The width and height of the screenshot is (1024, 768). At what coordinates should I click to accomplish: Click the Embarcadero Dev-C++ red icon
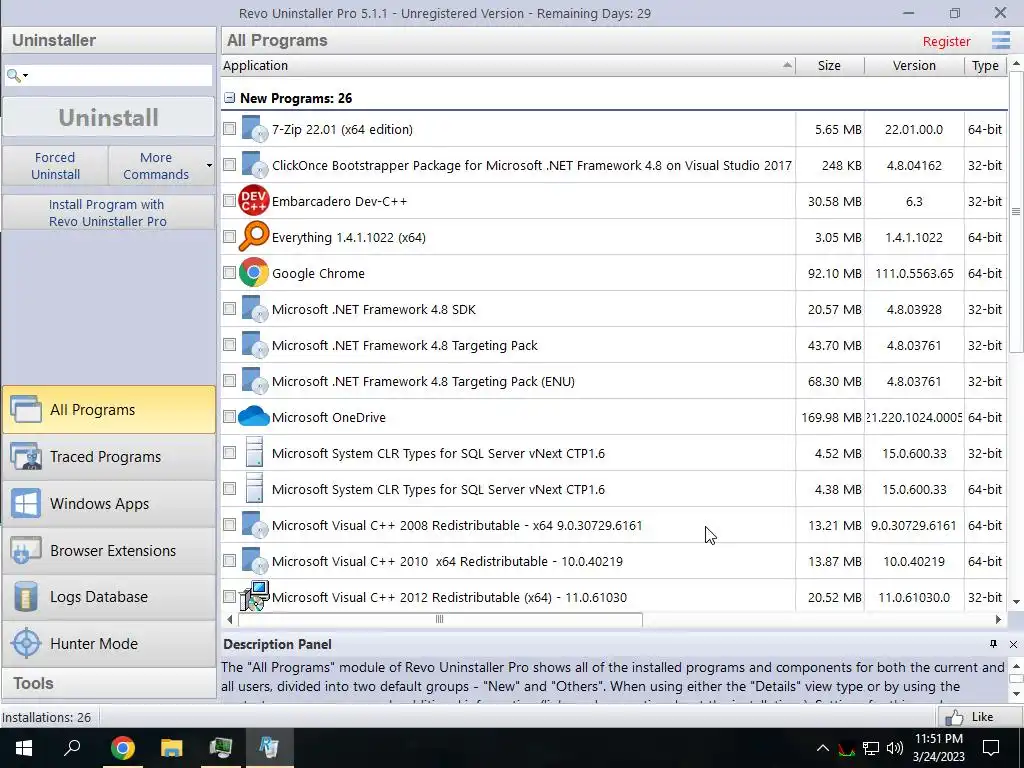254,201
